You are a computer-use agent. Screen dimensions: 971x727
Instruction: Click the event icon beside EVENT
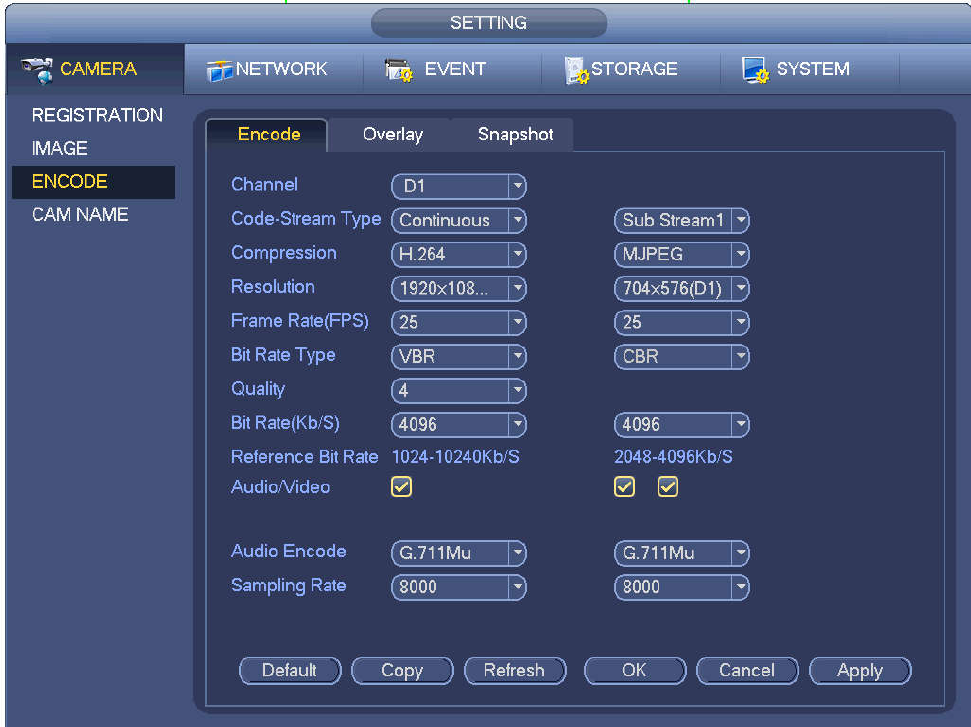click(399, 70)
